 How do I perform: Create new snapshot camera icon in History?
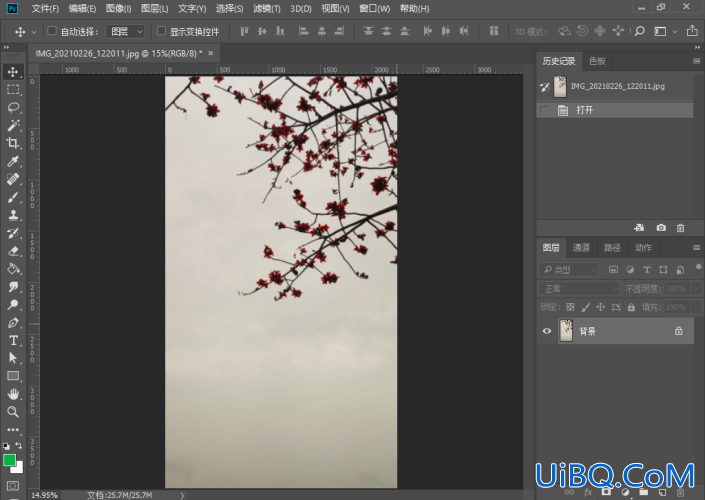[x=661, y=228]
